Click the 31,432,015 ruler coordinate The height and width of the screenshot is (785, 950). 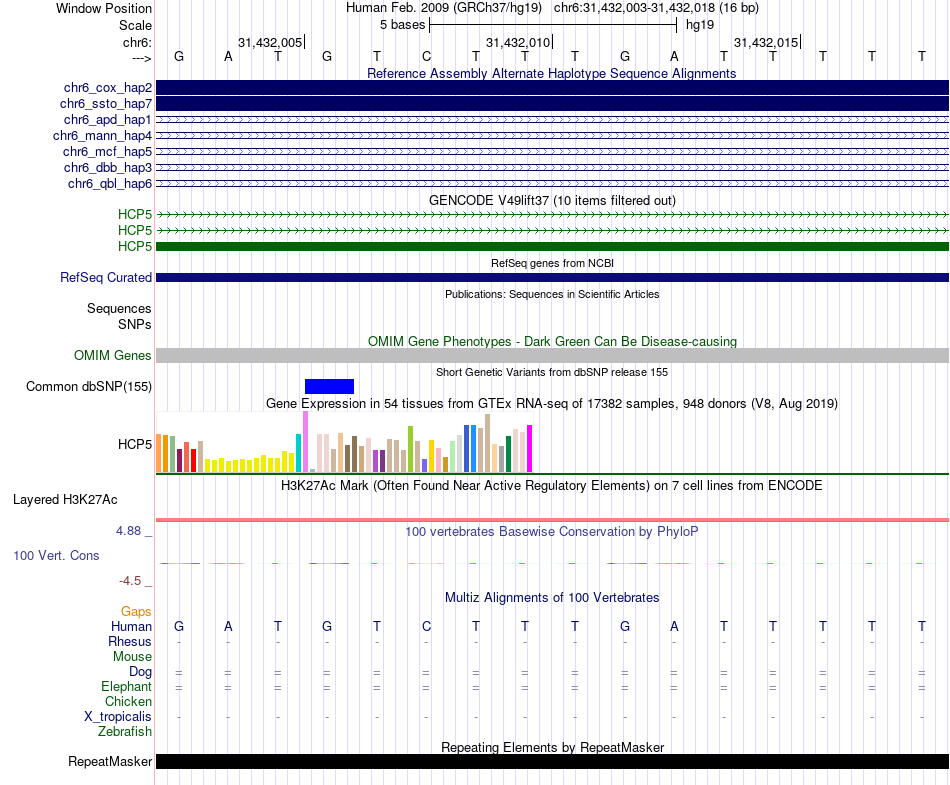pos(766,42)
